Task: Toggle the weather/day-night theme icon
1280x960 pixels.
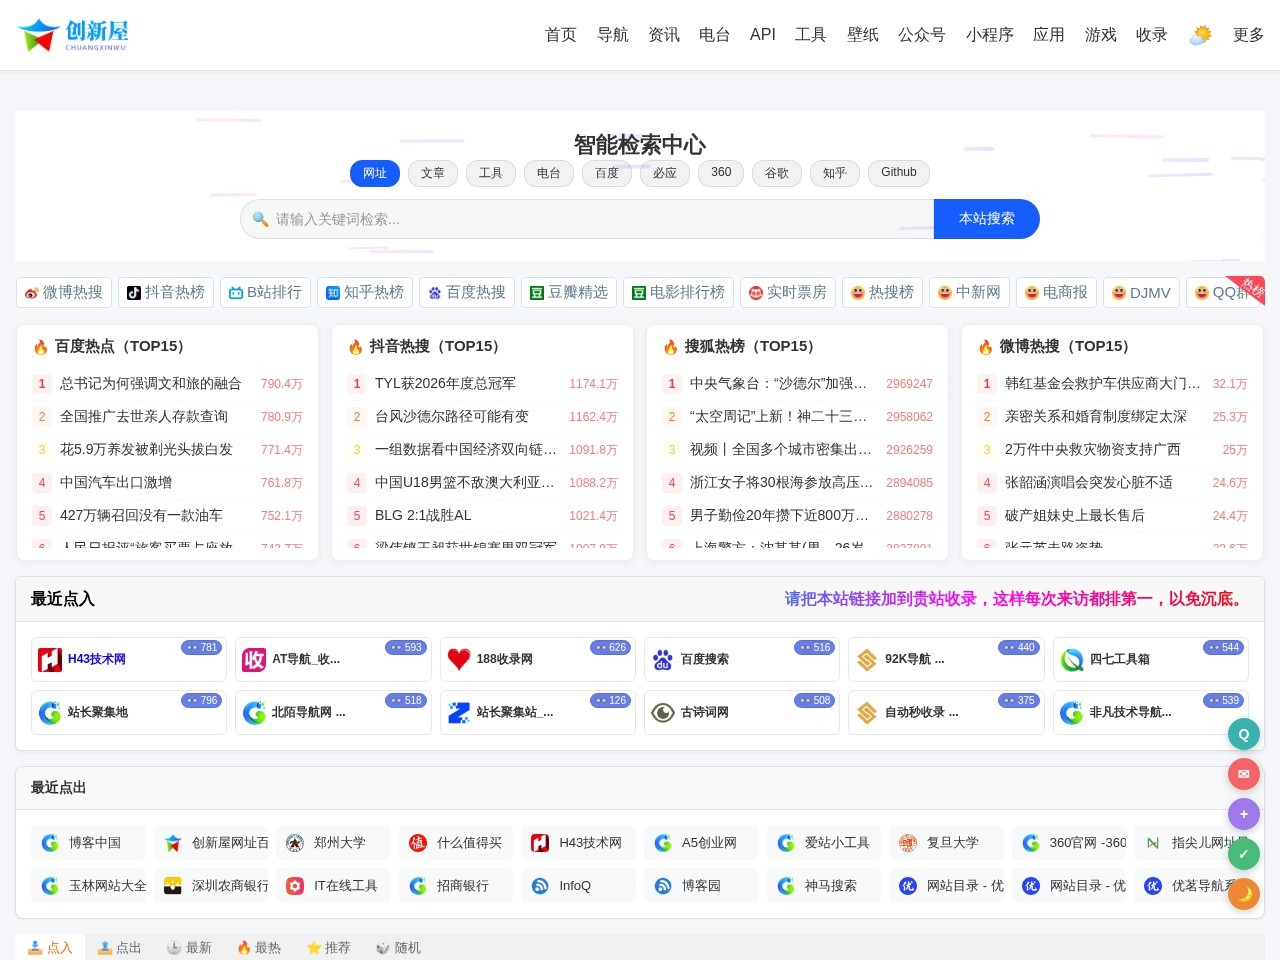Action: point(1200,35)
